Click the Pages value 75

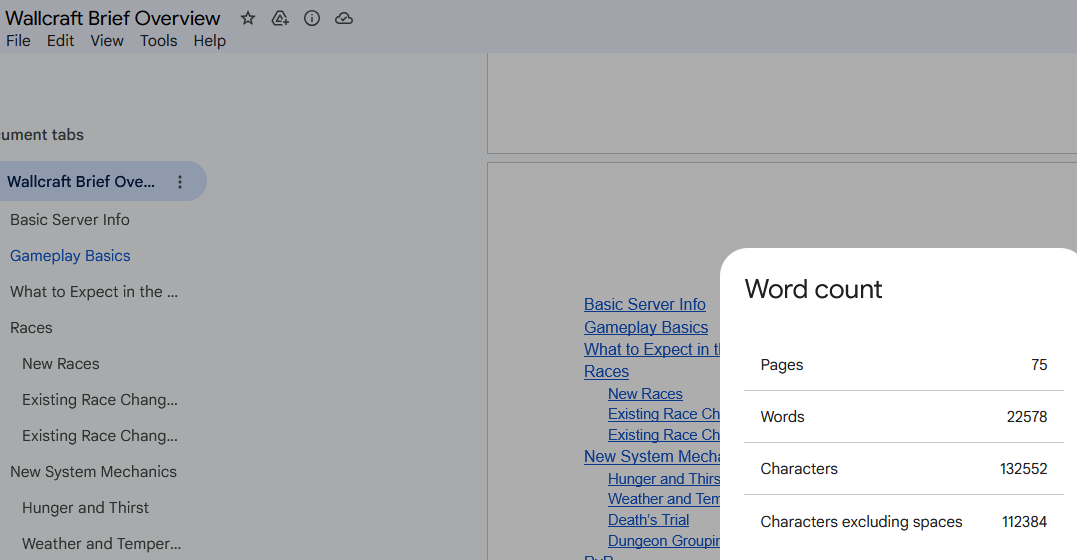[1039, 365]
